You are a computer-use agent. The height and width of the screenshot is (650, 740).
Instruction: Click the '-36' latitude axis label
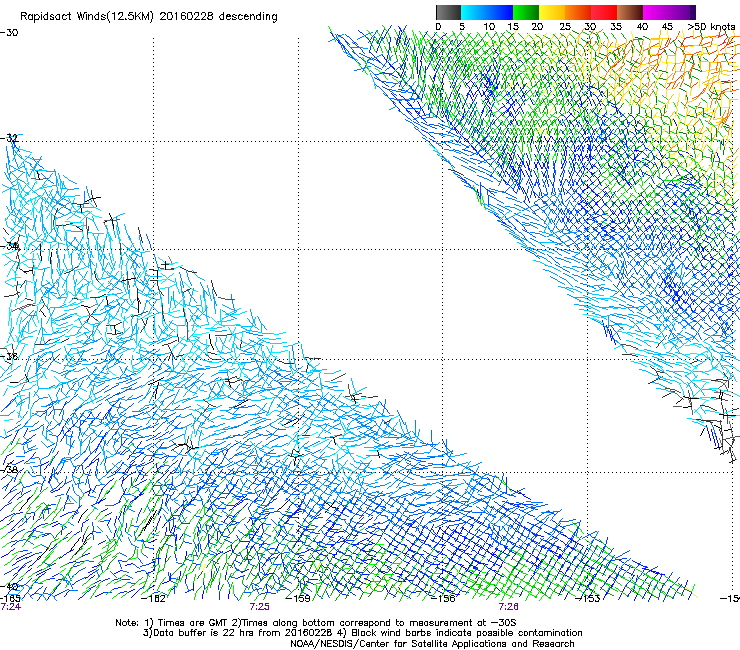pyautogui.click(x=9, y=356)
